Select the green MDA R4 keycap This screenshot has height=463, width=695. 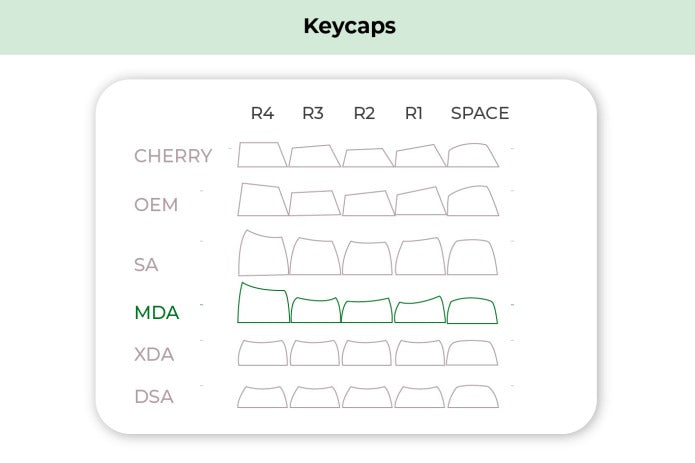click(x=263, y=304)
